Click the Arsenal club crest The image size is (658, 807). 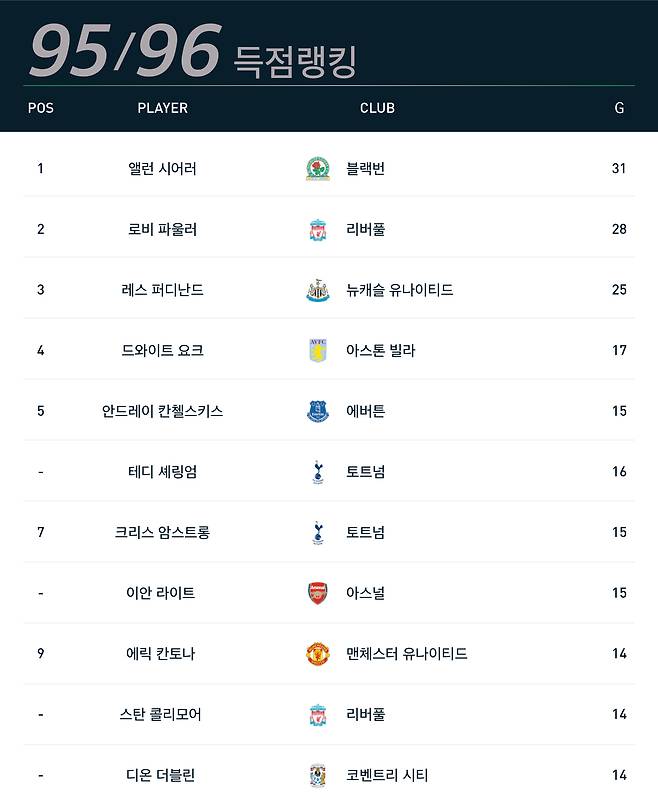tap(318, 593)
